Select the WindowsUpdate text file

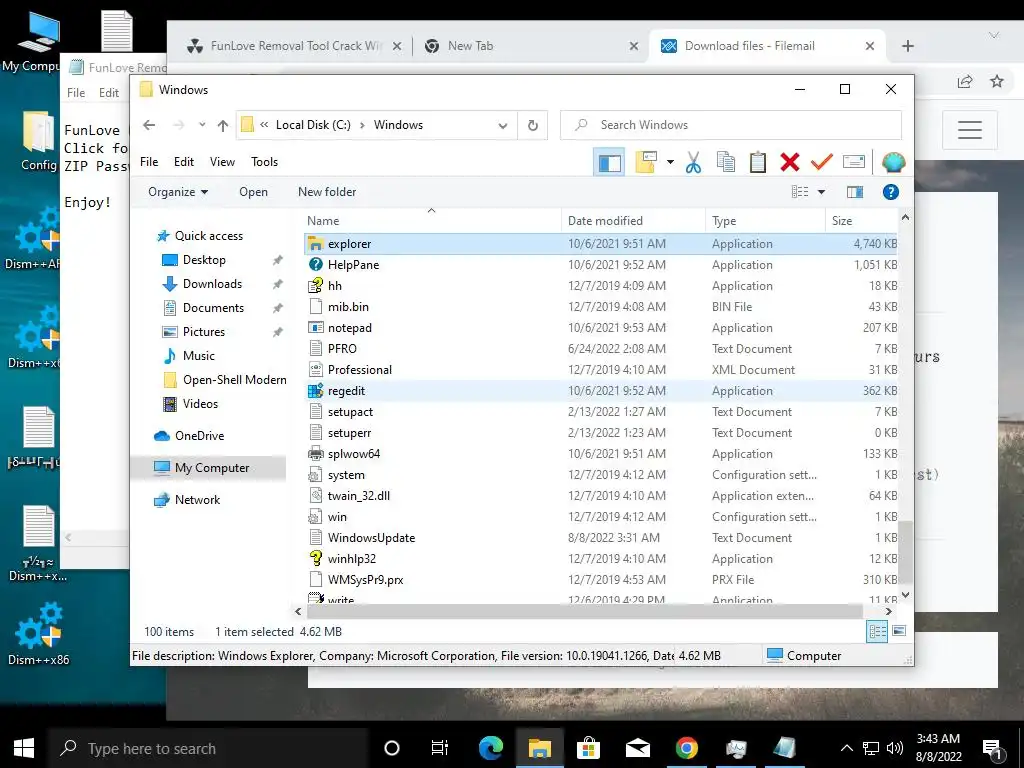[371, 537]
